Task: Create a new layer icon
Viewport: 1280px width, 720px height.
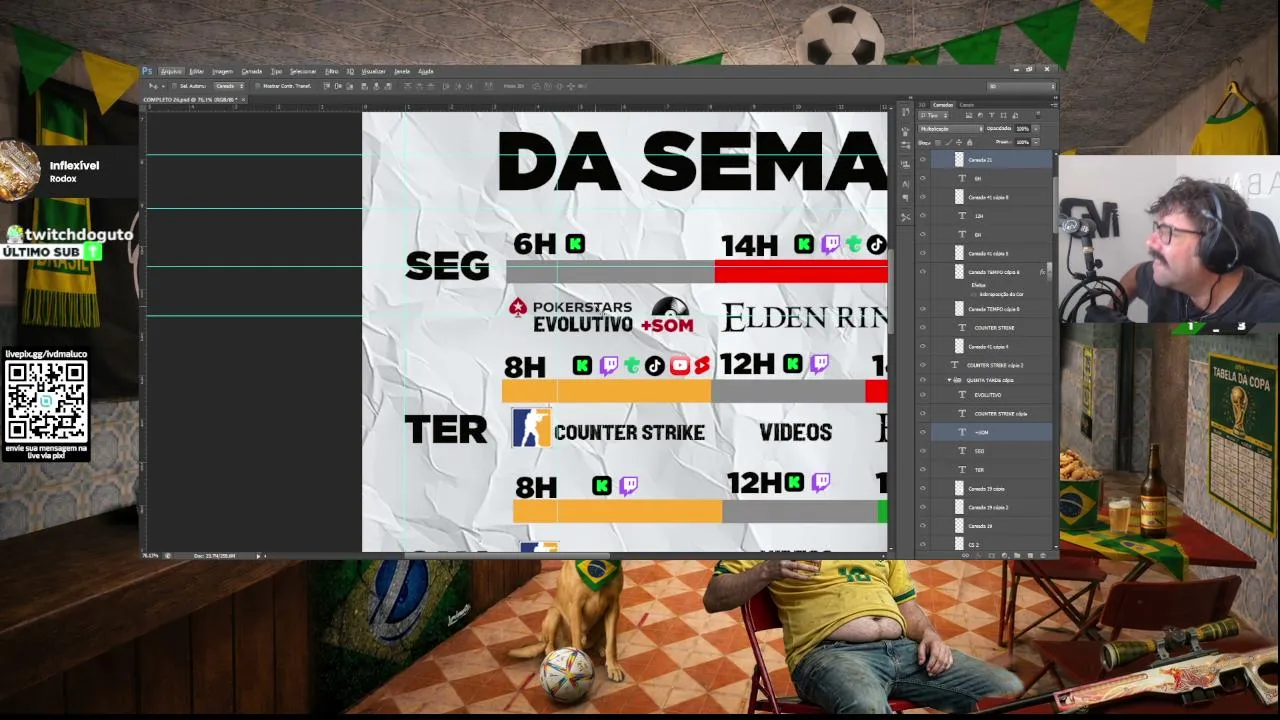Action: (x=1030, y=555)
